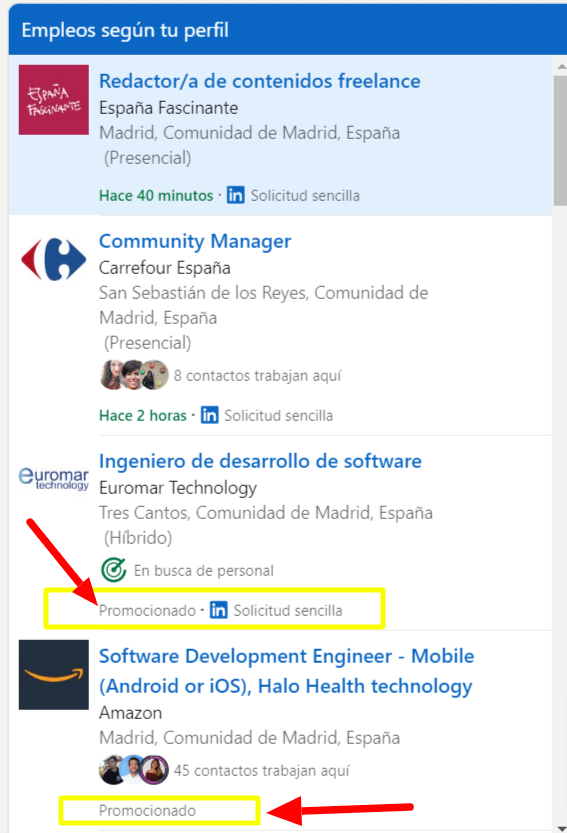Click 'Promocionado' label under Amazon job

(x=147, y=811)
